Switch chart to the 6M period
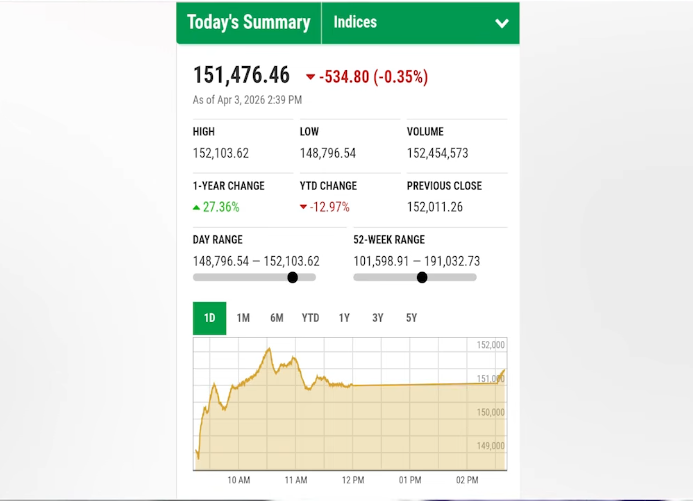The image size is (693, 501). (x=277, y=318)
